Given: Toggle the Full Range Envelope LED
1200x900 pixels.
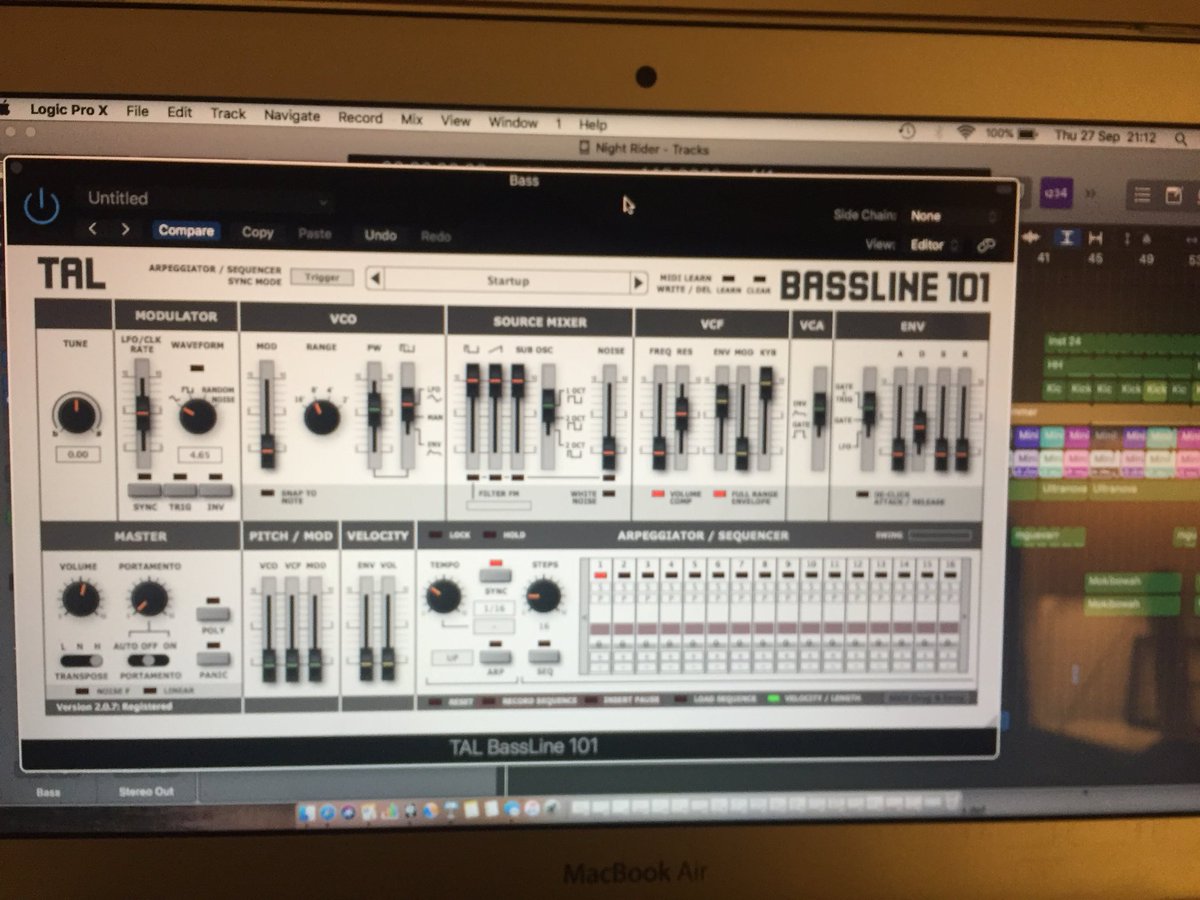Looking at the screenshot, I should pyautogui.click(x=720, y=495).
